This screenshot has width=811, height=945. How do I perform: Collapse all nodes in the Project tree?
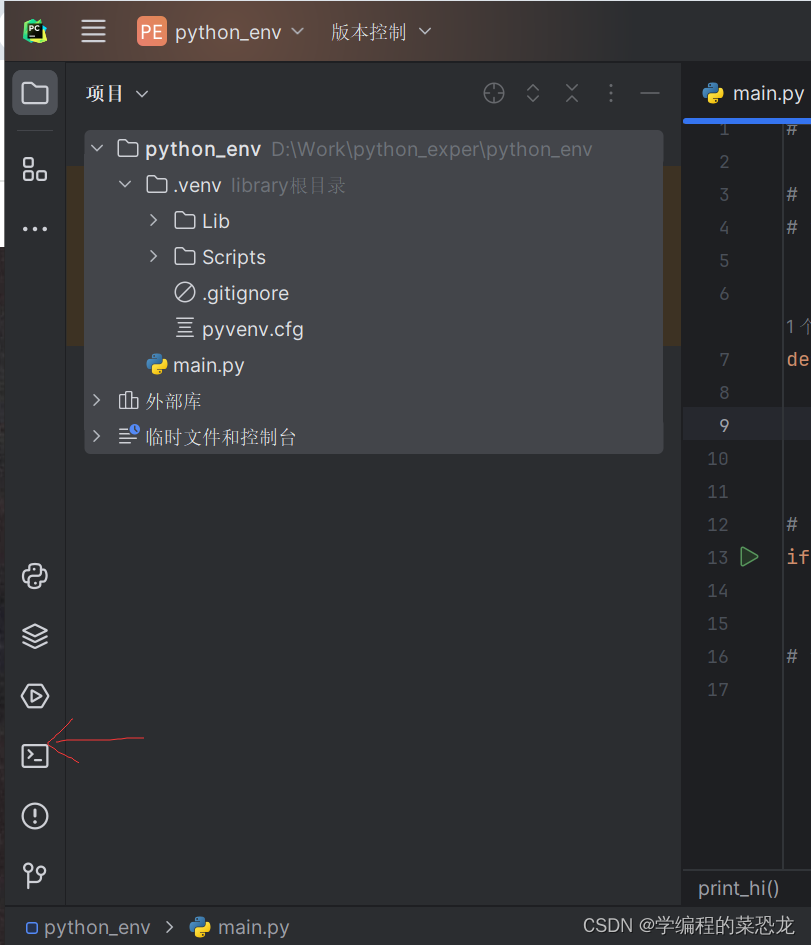point(571,92)
